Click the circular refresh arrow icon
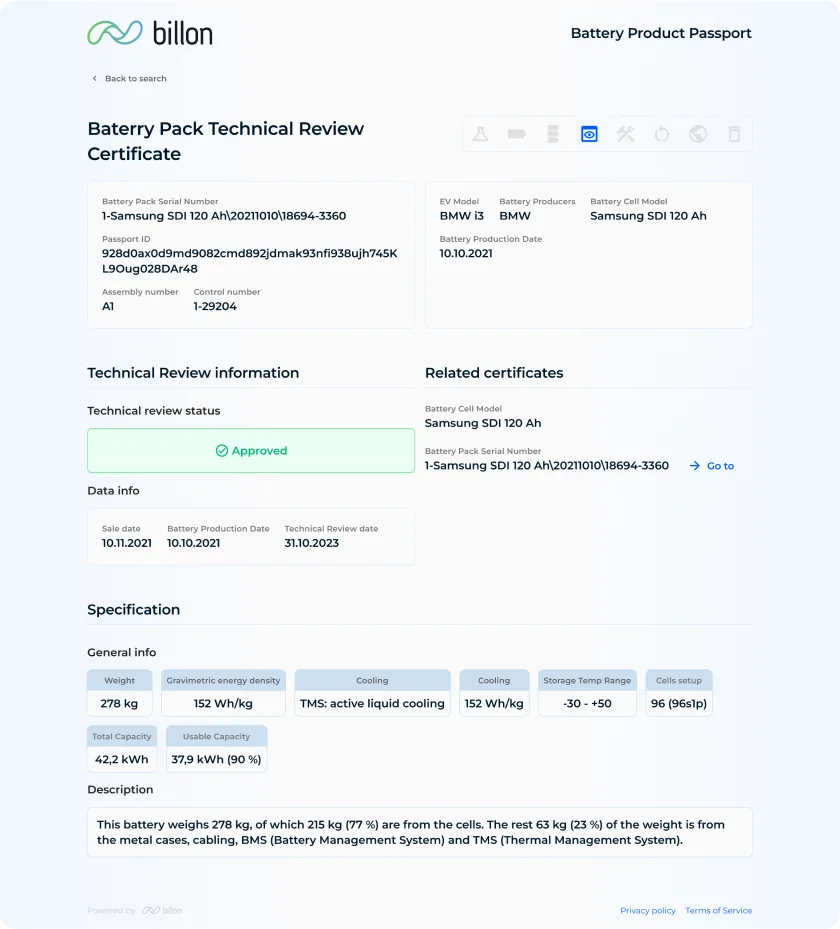 point(662,134)
